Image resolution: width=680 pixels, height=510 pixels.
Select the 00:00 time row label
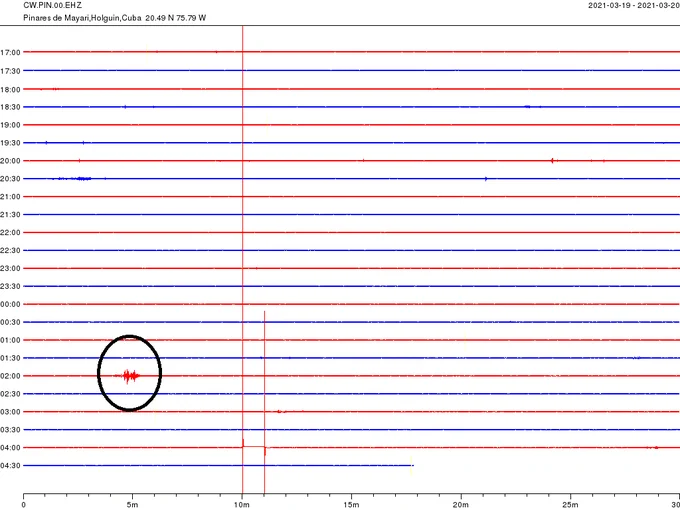click(10, 304)
